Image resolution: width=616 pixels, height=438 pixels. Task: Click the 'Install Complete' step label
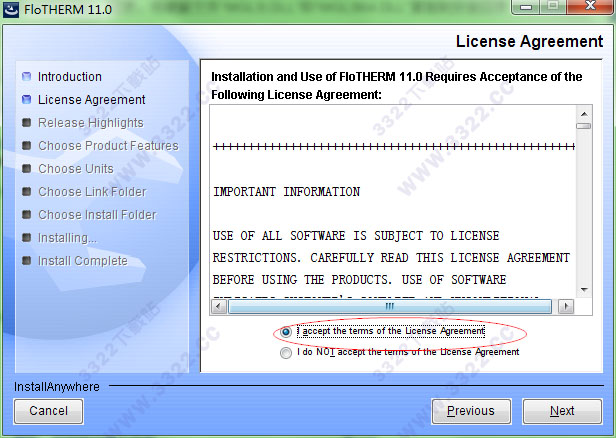pyautogui.click(x=83, y=261)
